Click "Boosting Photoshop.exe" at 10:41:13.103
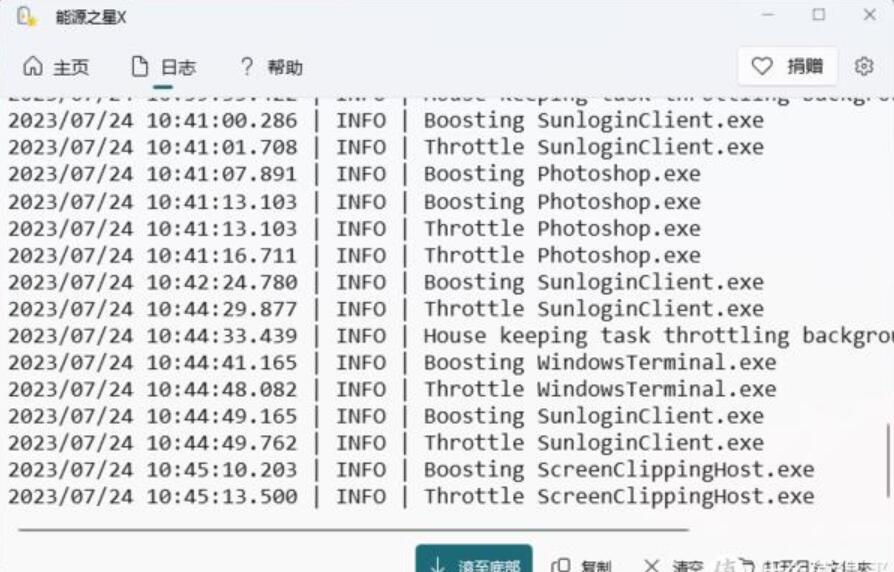894x572 pixels. pyautogui.click(x=562, y=202)
